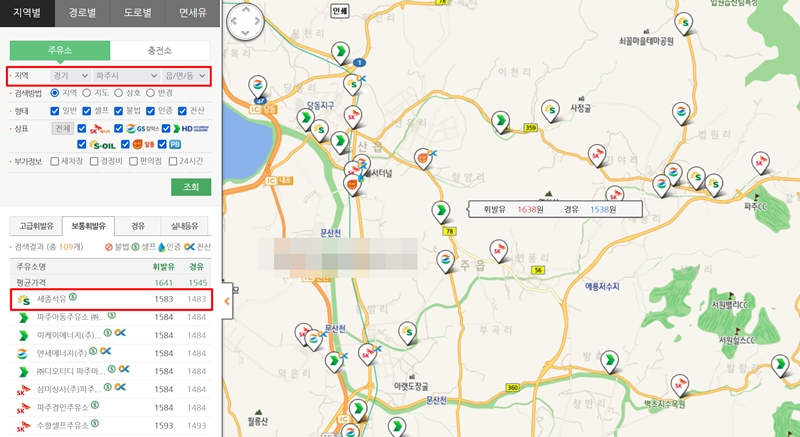Open the 수향셀프주유소 station entry
The height and width of the screenshot is (437, 800).
[x=111, y=425]
